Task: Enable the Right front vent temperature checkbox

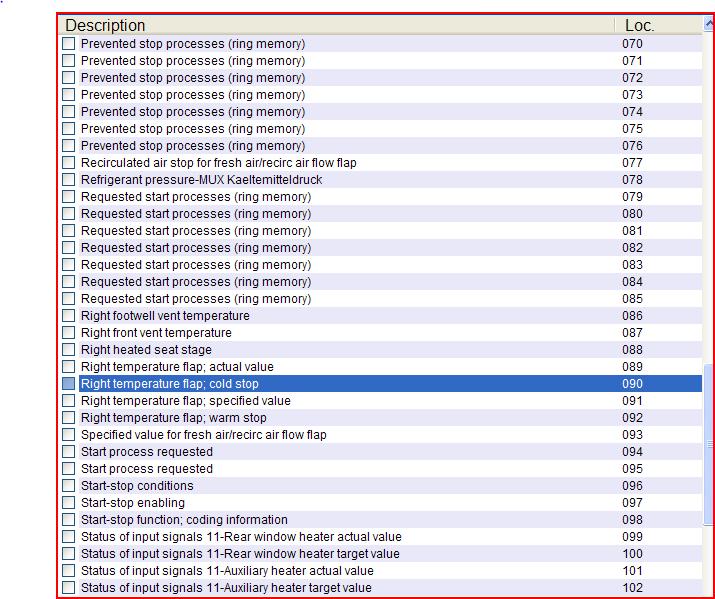Action: click(x=68, y=333)
